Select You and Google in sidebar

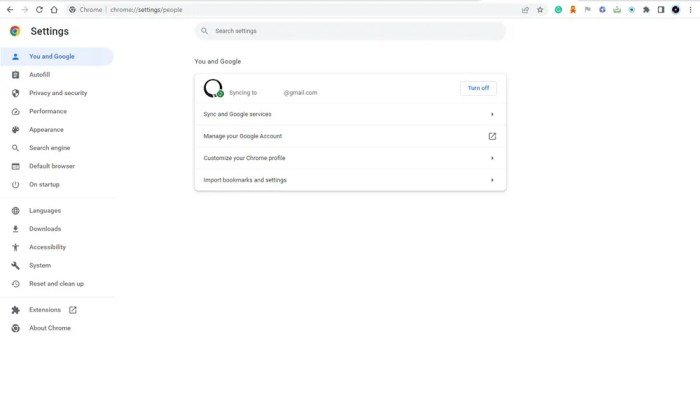coord(57,56)
